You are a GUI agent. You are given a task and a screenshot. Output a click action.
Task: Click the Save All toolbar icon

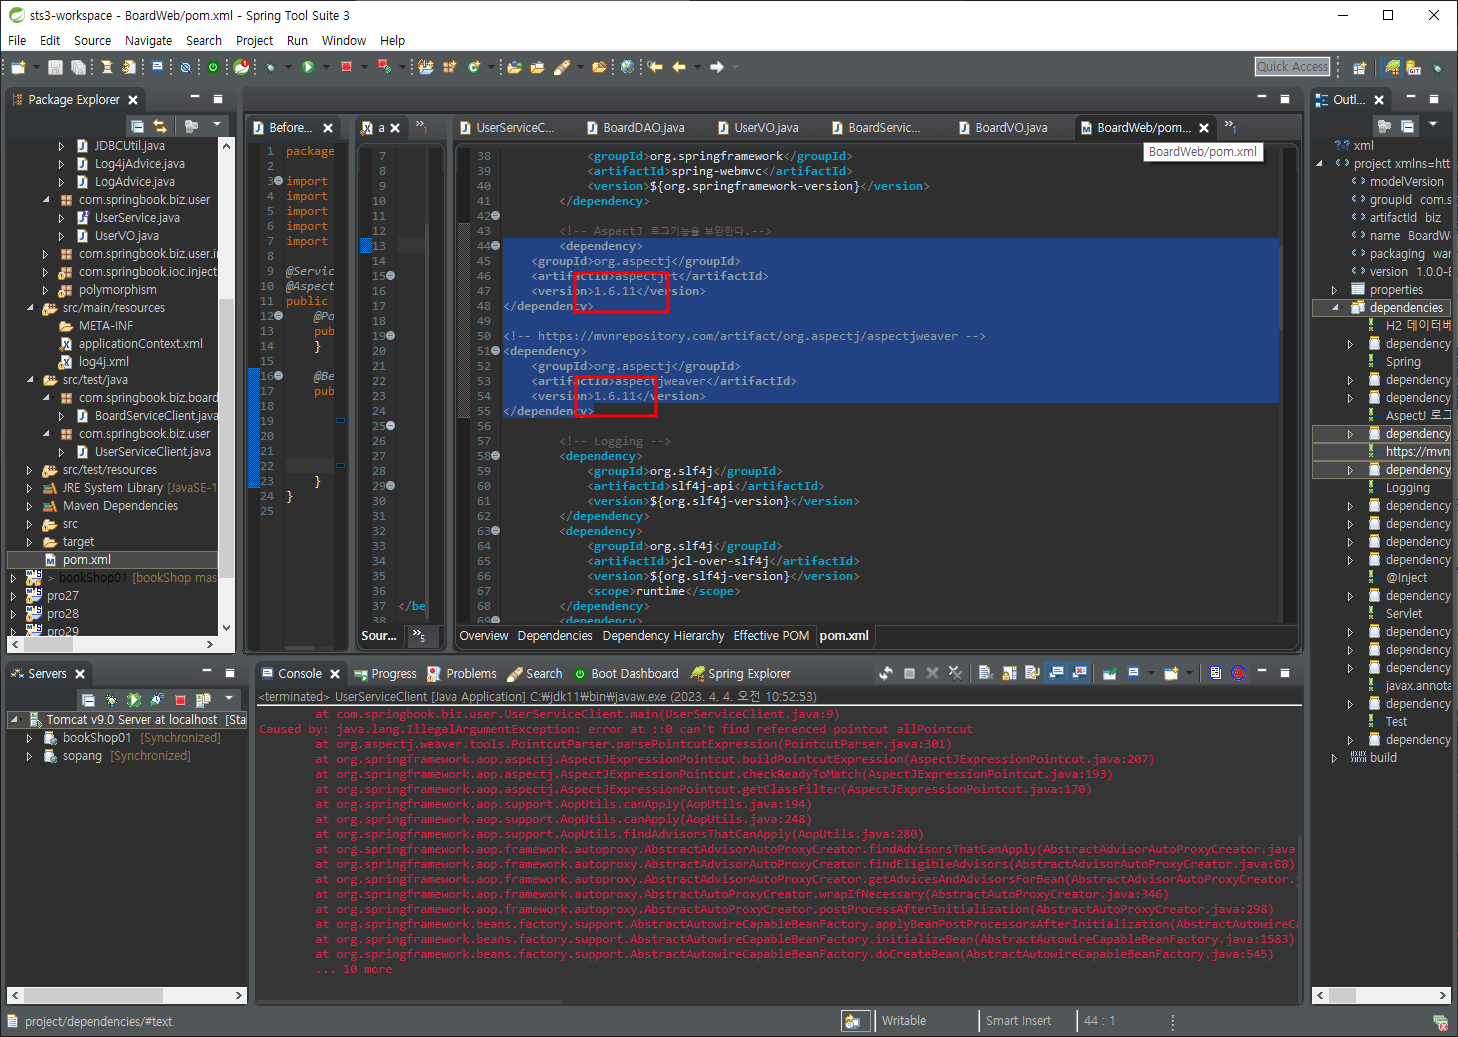click(78, 67)
